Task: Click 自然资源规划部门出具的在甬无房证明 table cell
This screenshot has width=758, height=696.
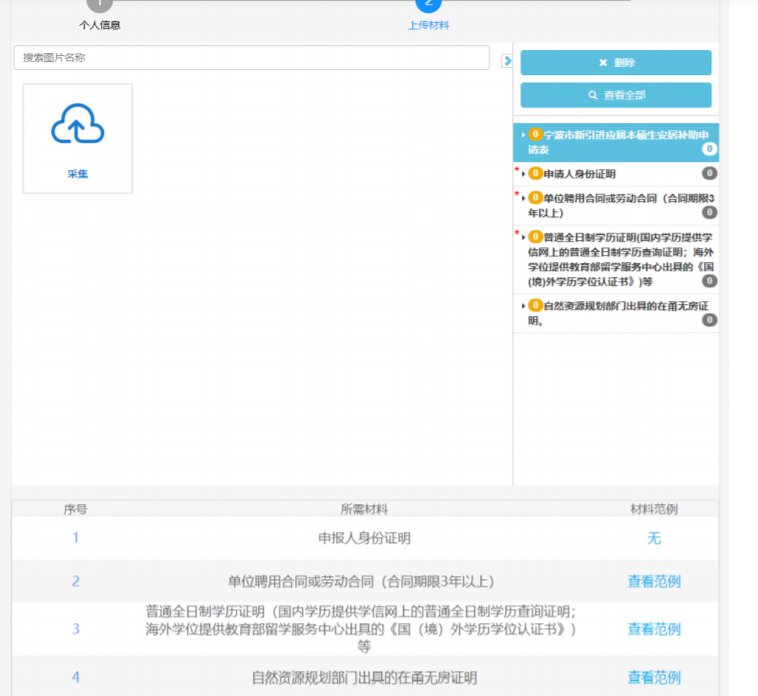Action: 364,678
